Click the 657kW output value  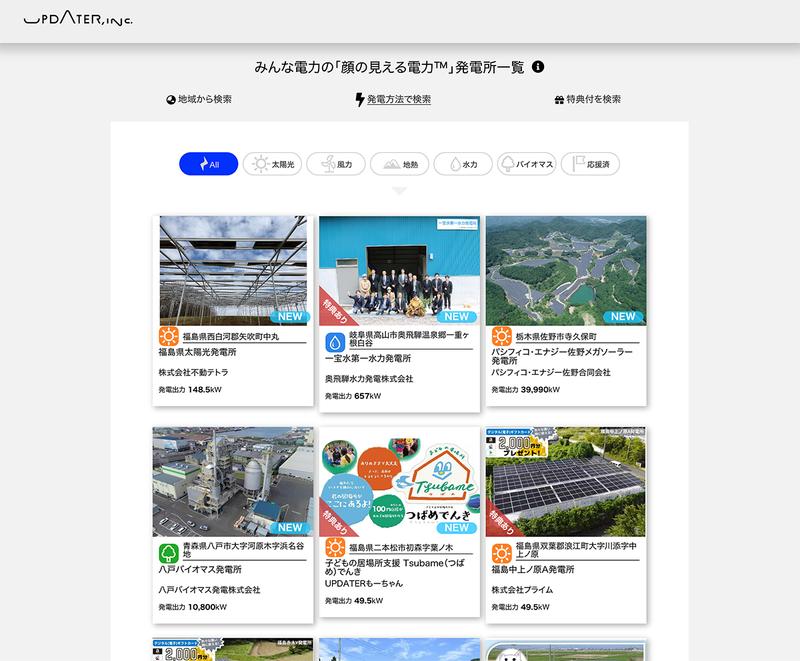coord(367,396)
